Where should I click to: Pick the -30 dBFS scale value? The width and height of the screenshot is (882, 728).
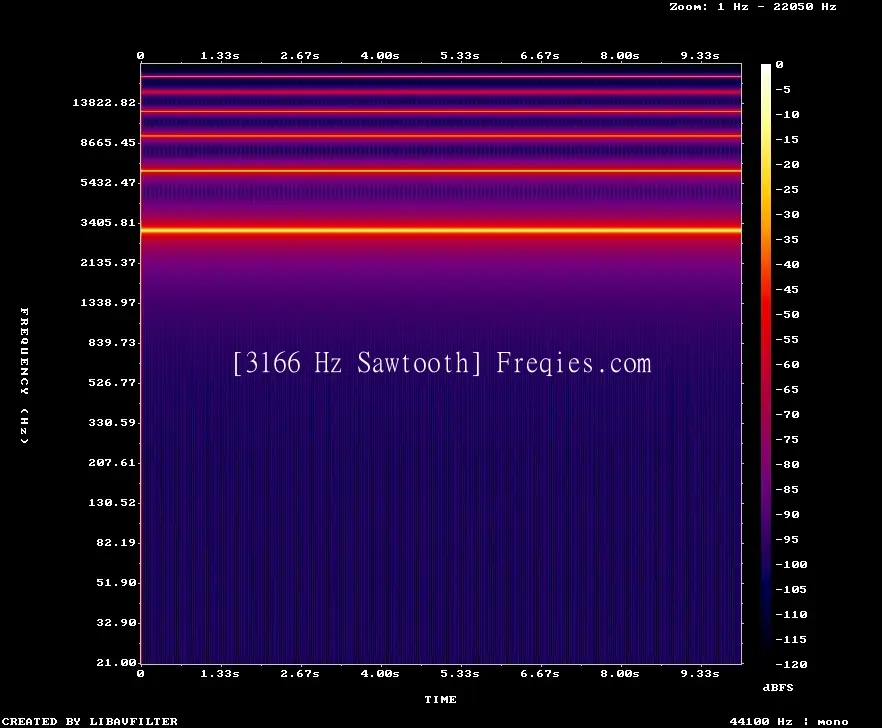(x=787, y=214)
